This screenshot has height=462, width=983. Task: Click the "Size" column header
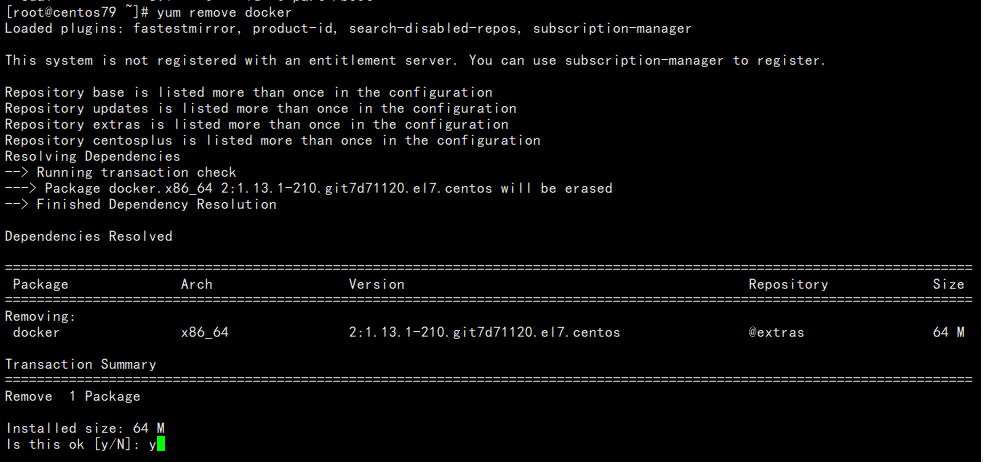948,284
